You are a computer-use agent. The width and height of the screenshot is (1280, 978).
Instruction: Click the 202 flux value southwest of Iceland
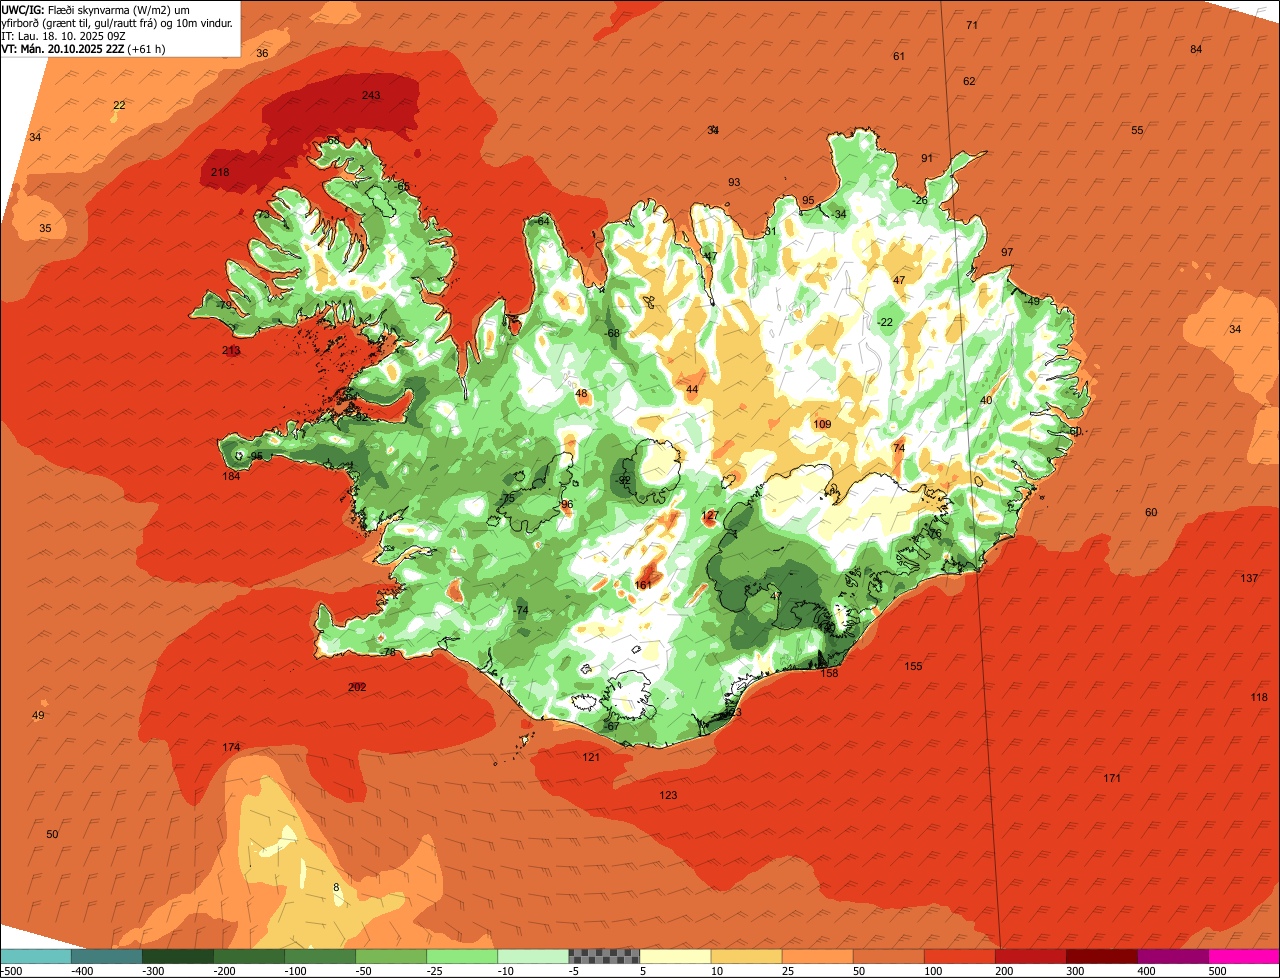(357, 687)
